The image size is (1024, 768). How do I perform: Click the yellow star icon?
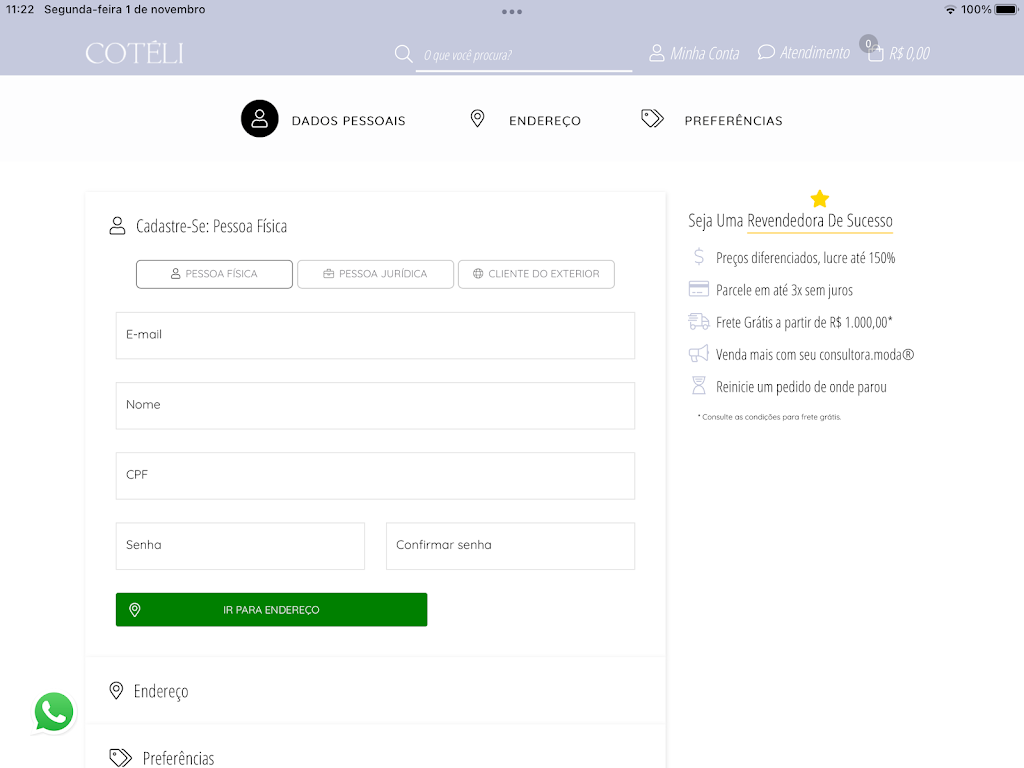click(x=820, y=199)
